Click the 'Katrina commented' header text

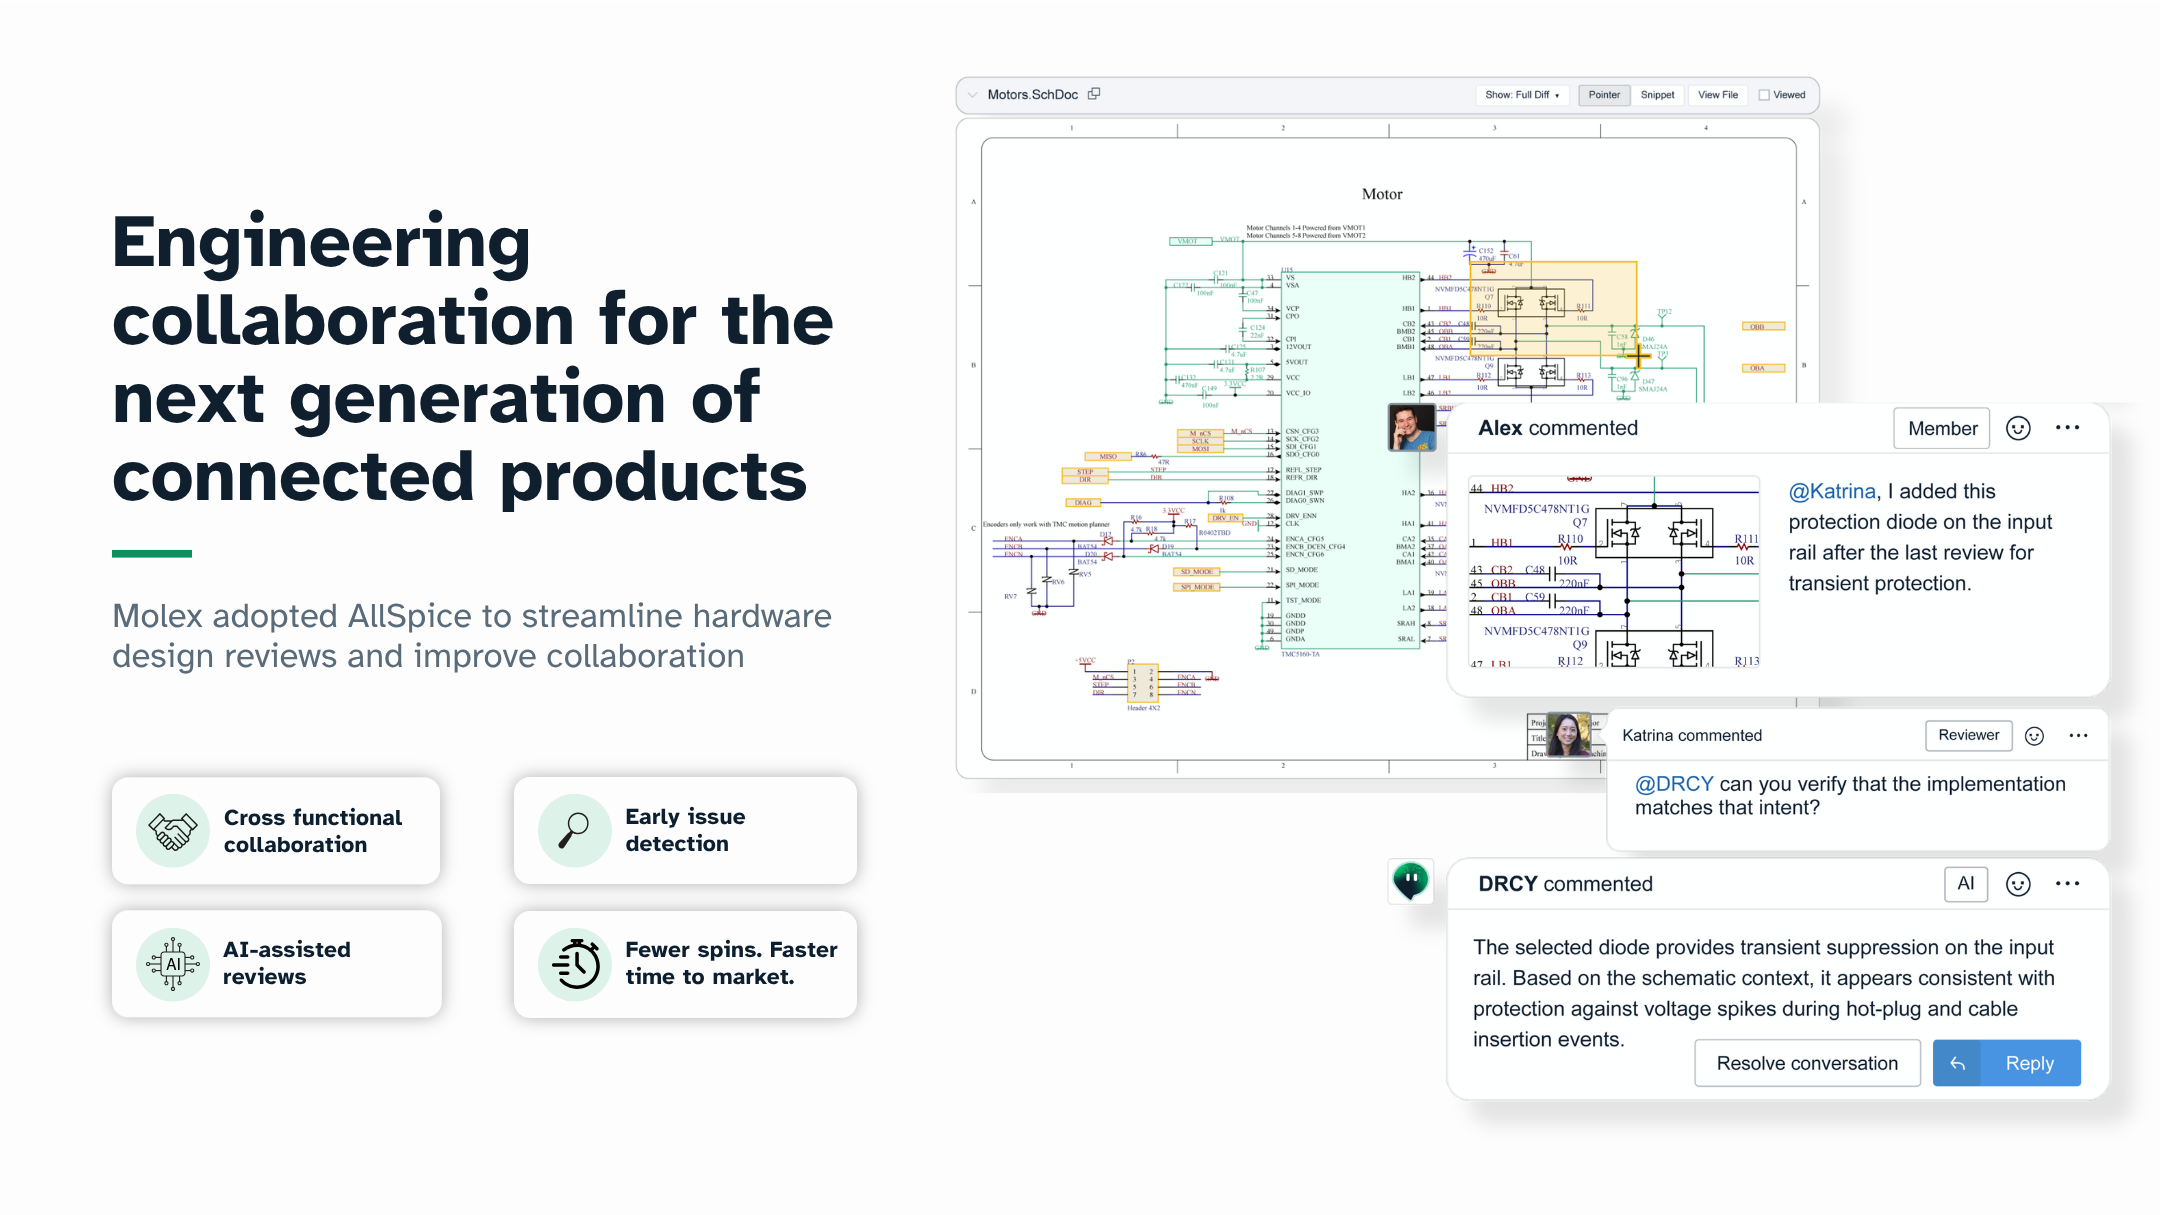pos(1691,735)
